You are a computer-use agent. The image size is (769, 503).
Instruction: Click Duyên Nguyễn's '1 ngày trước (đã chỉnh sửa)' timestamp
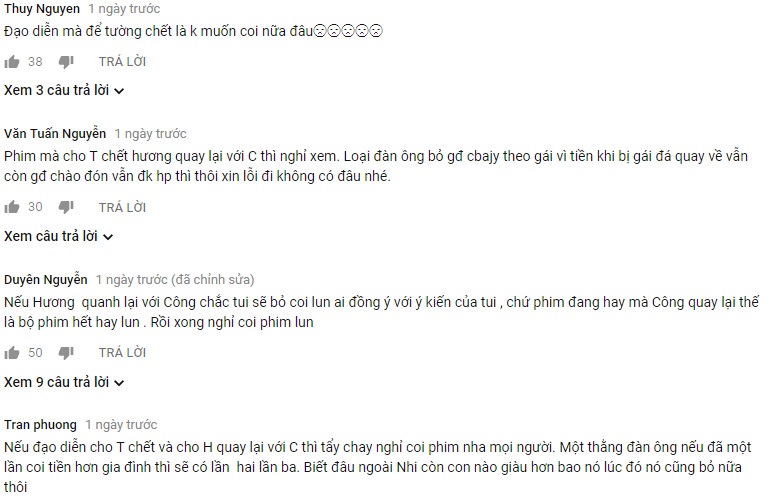point(175,279)
